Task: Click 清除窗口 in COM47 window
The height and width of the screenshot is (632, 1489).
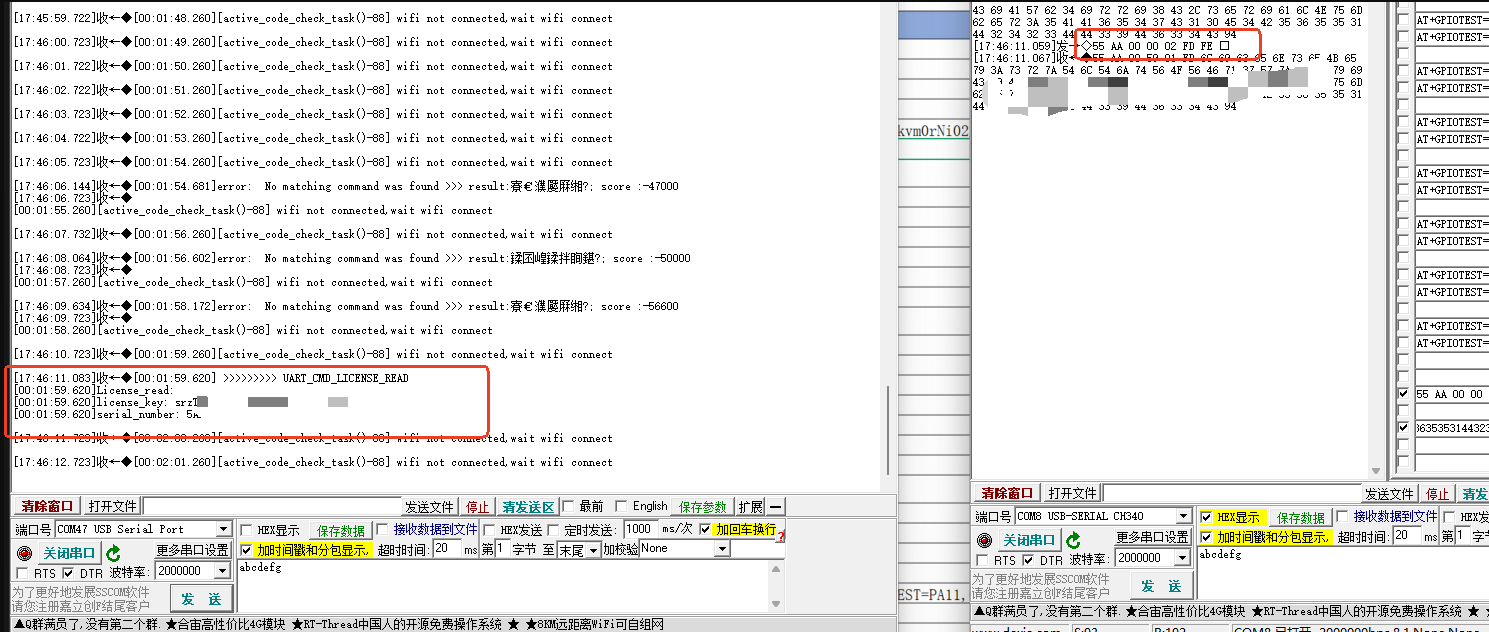Action: (47, 506)
